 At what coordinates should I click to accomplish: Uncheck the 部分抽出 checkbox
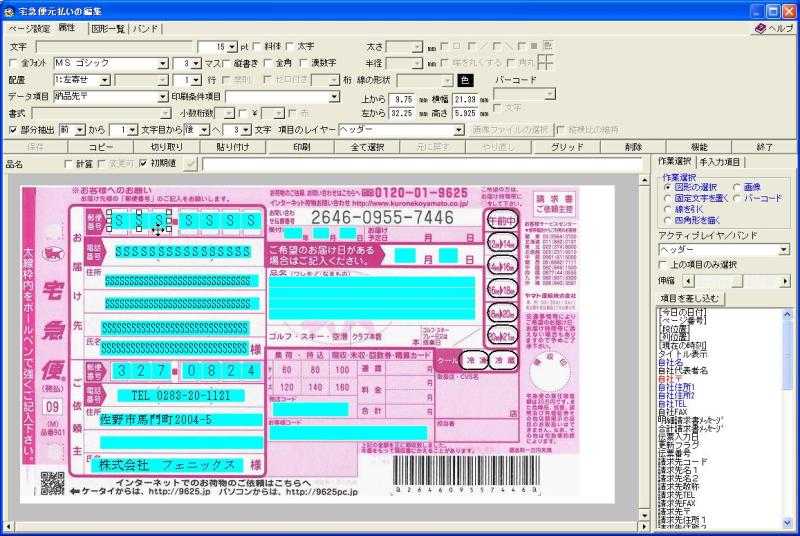[x=13, y=130]
